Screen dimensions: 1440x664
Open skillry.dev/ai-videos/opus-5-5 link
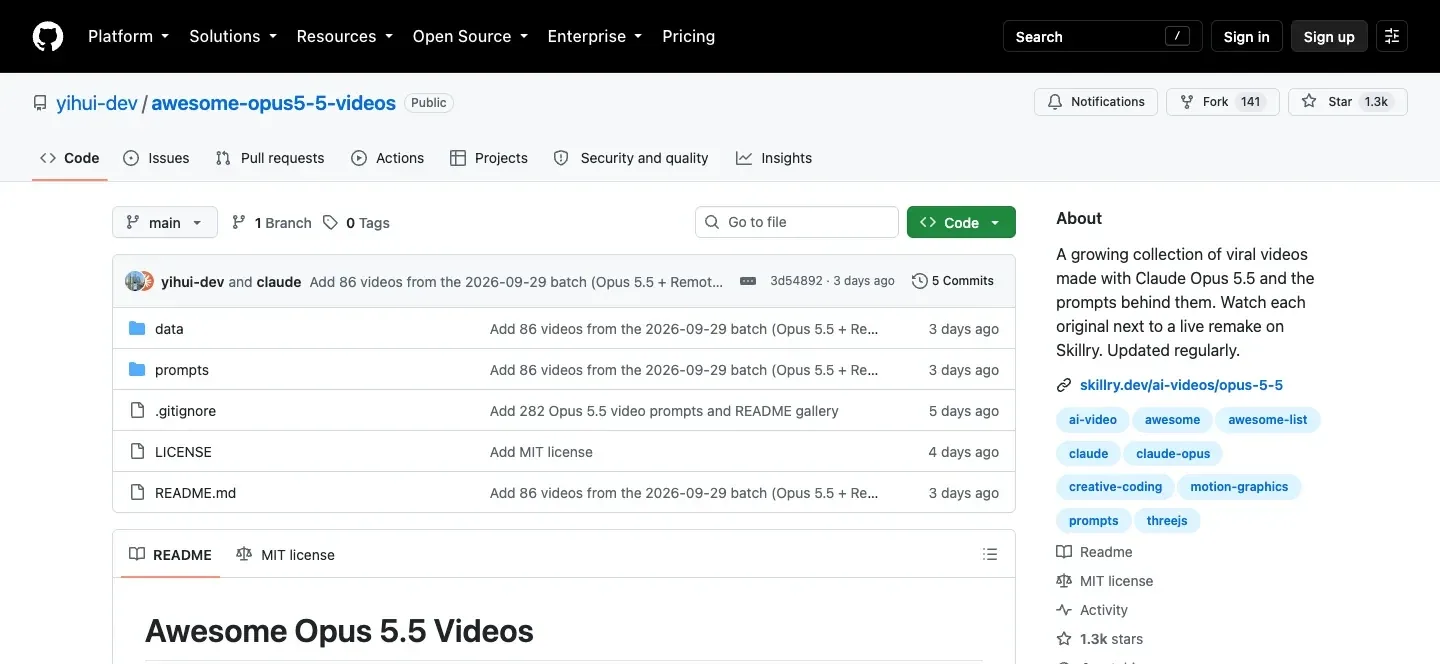click(x=1181, y=385)
